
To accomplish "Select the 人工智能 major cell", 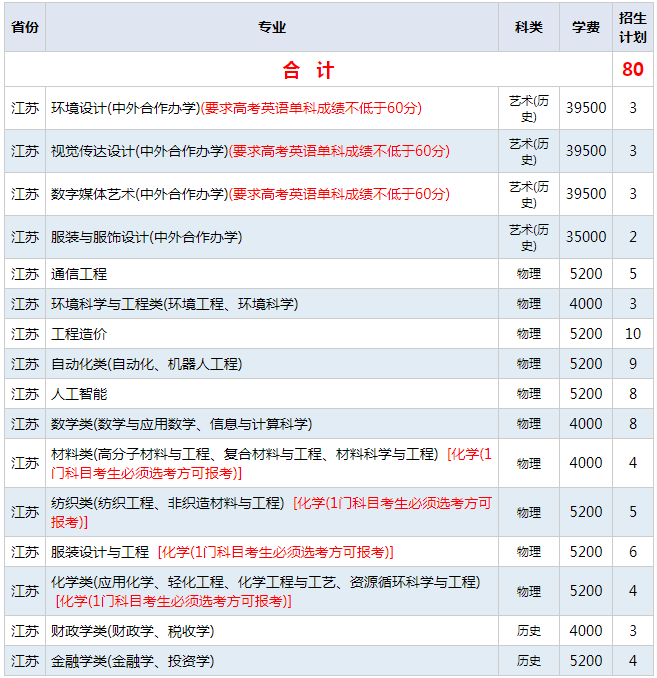I will [272, 393].
